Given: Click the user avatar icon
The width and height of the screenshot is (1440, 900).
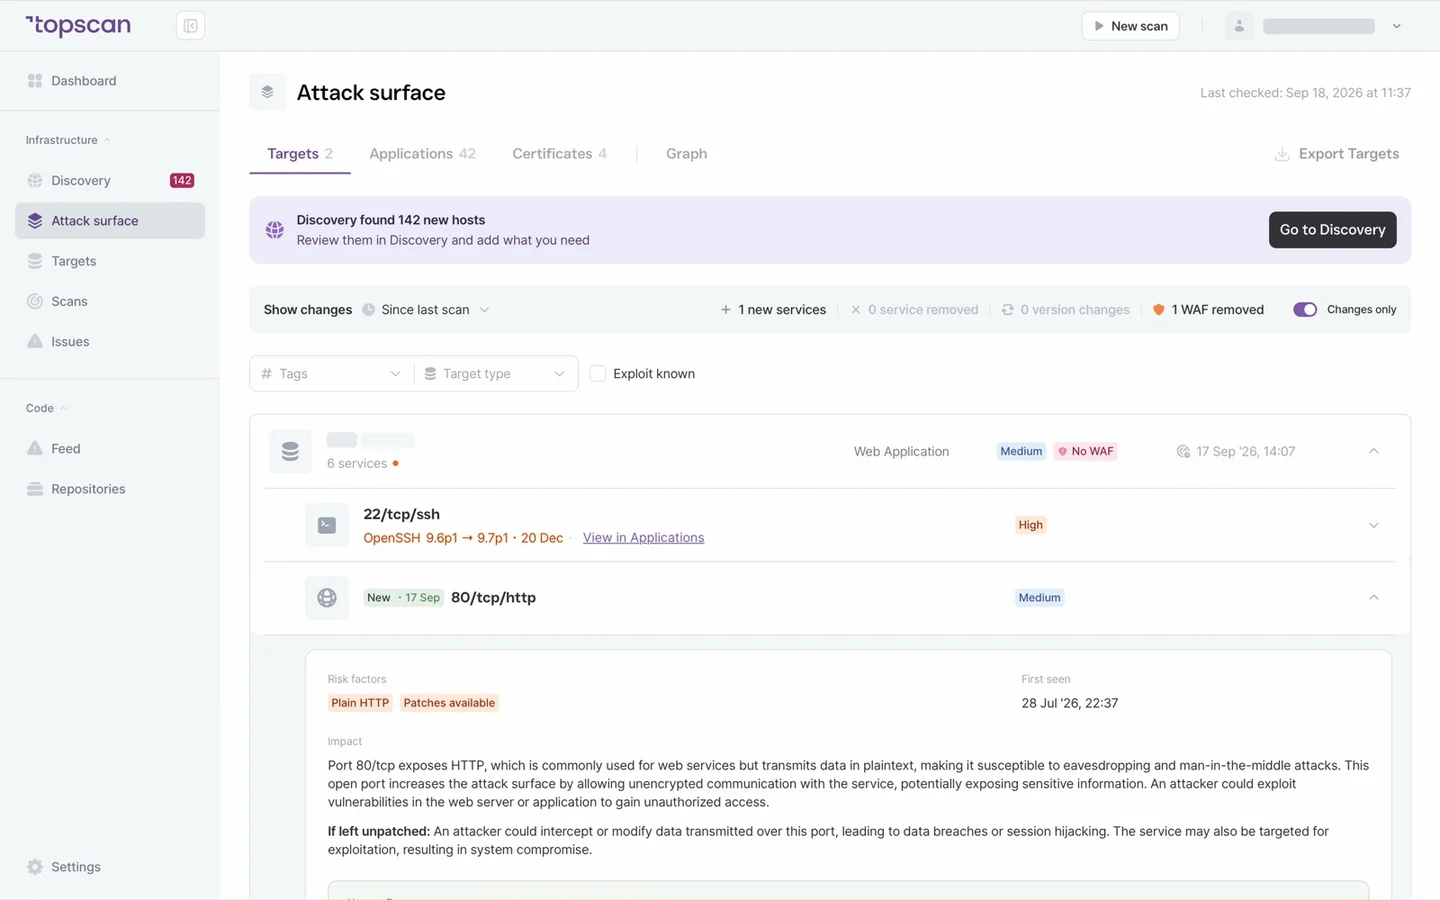Looking at the screenshot, I should (1239, 26).
